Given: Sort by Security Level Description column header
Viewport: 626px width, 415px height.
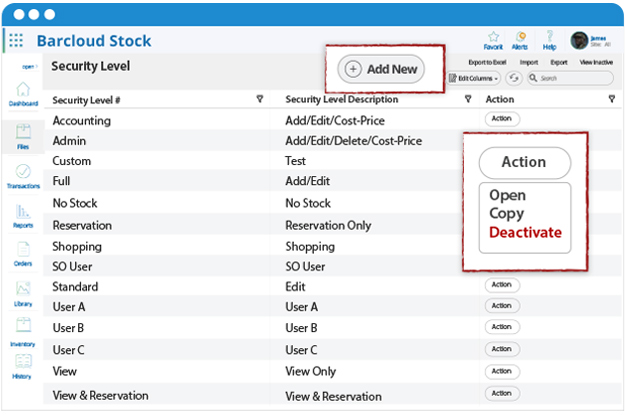Looking at the screenshot, I should point(342,99).
